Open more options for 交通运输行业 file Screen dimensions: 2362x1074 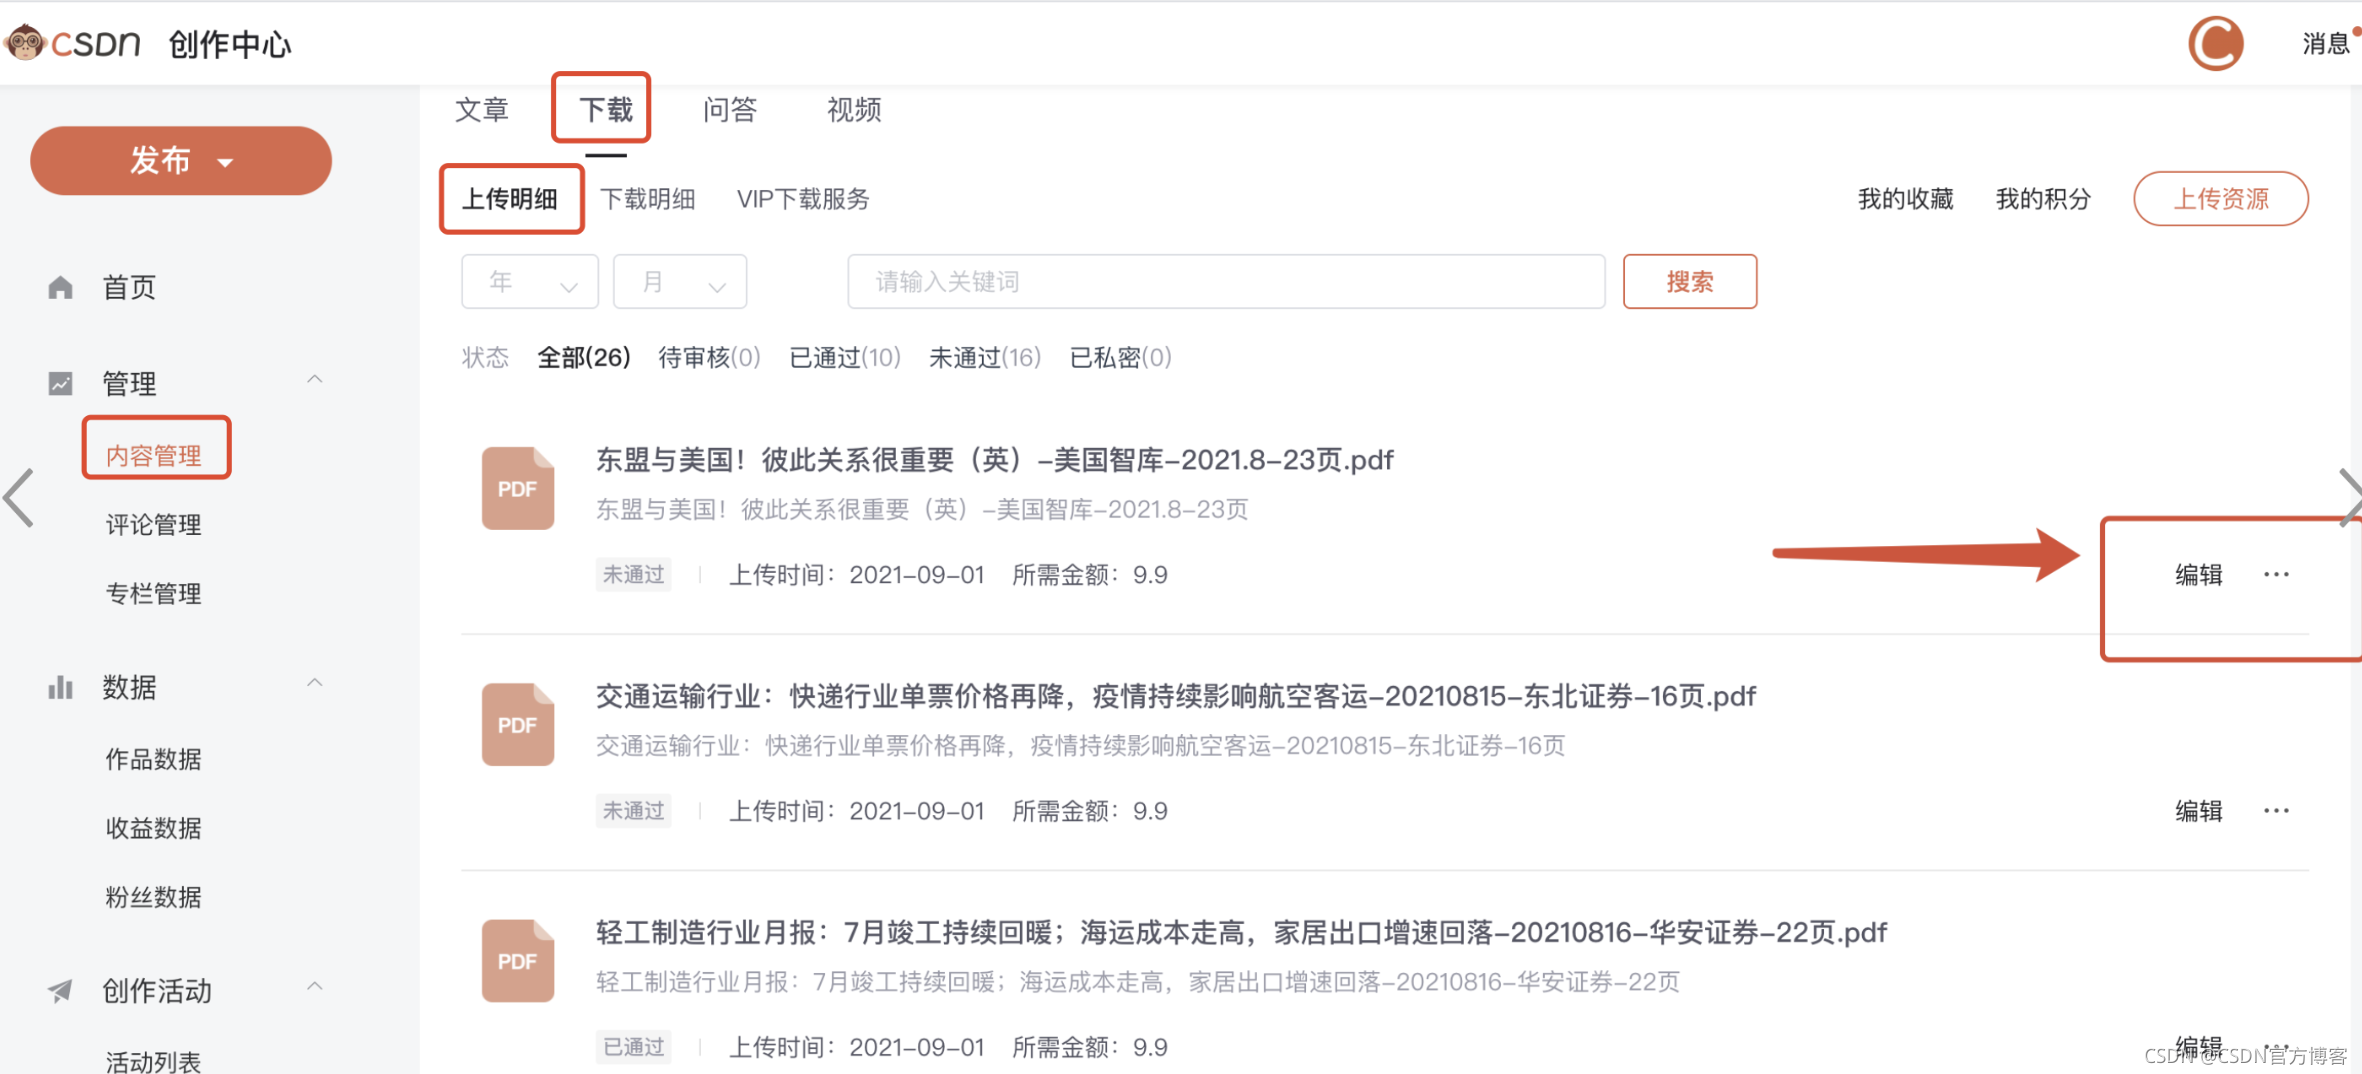(x=2277, y=810)
